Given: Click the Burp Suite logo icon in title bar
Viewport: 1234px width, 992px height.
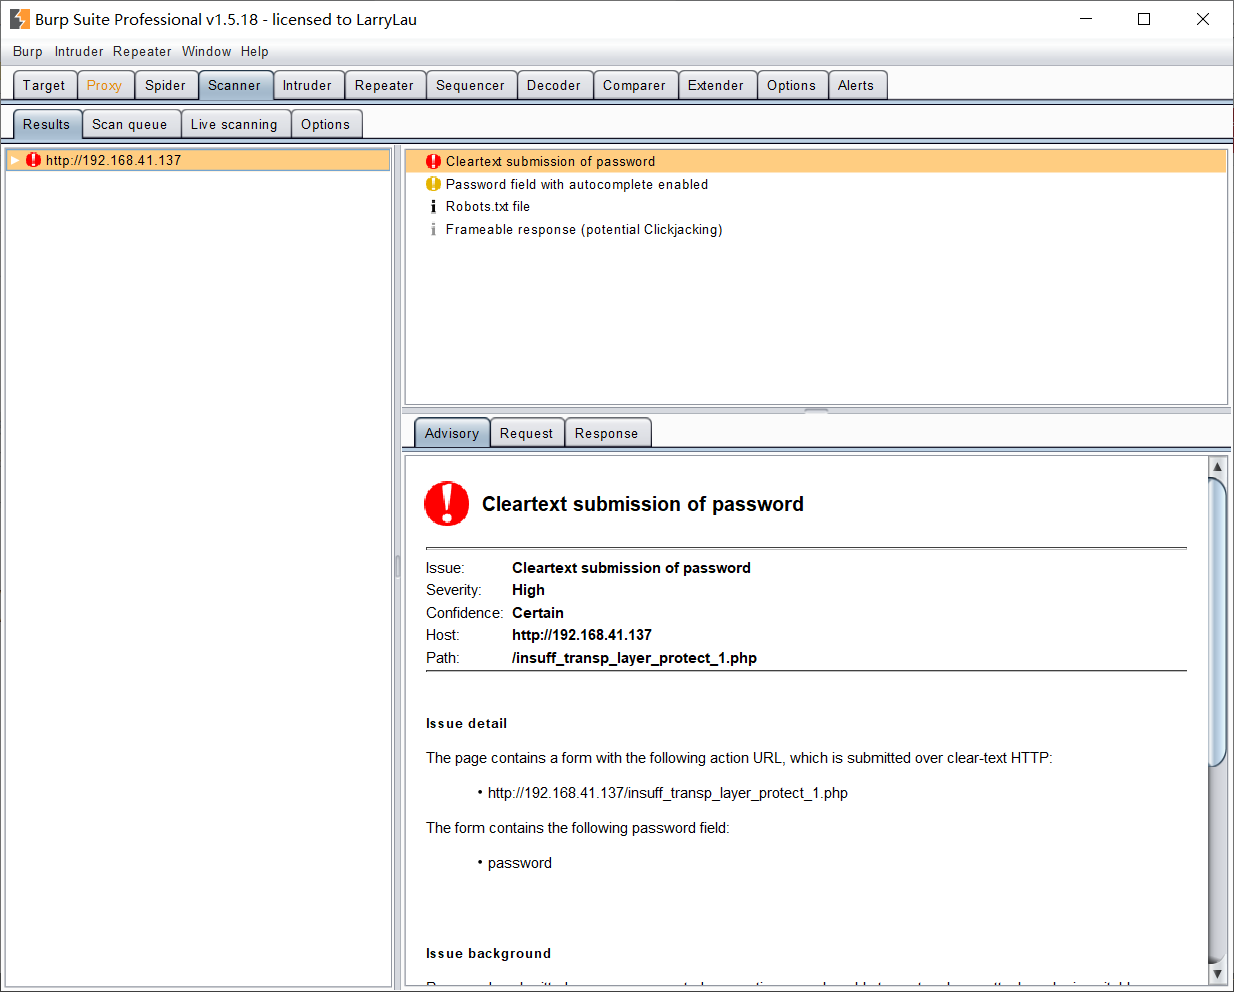Looking at the screenshot, I should click(x=20, y=19).
